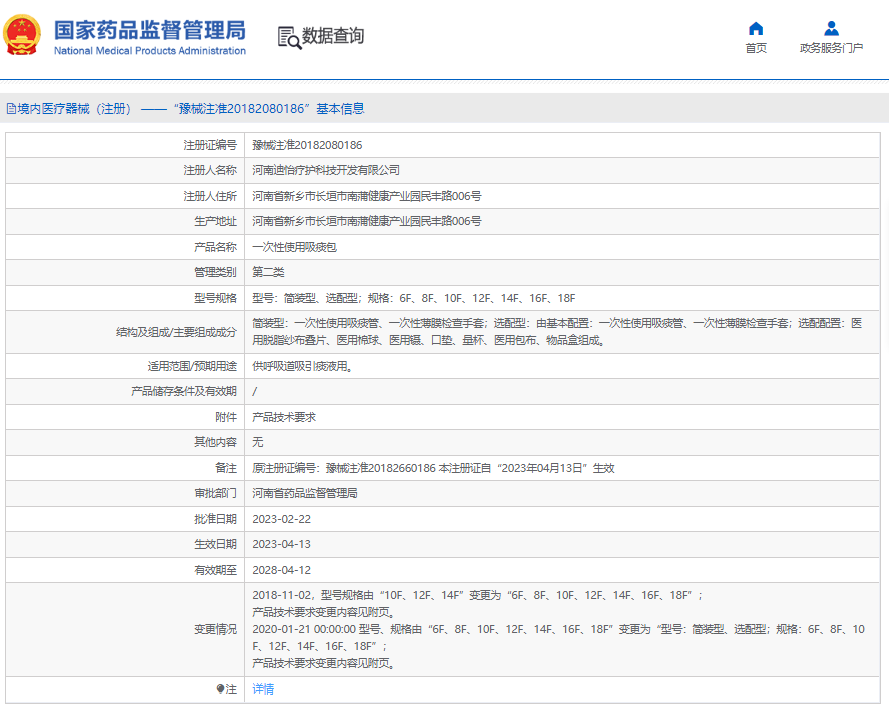Image resolution: width=889 pixels, height=709 pixels.
Task: Click the 数据查询 heading text
Action: coord(333,36)
